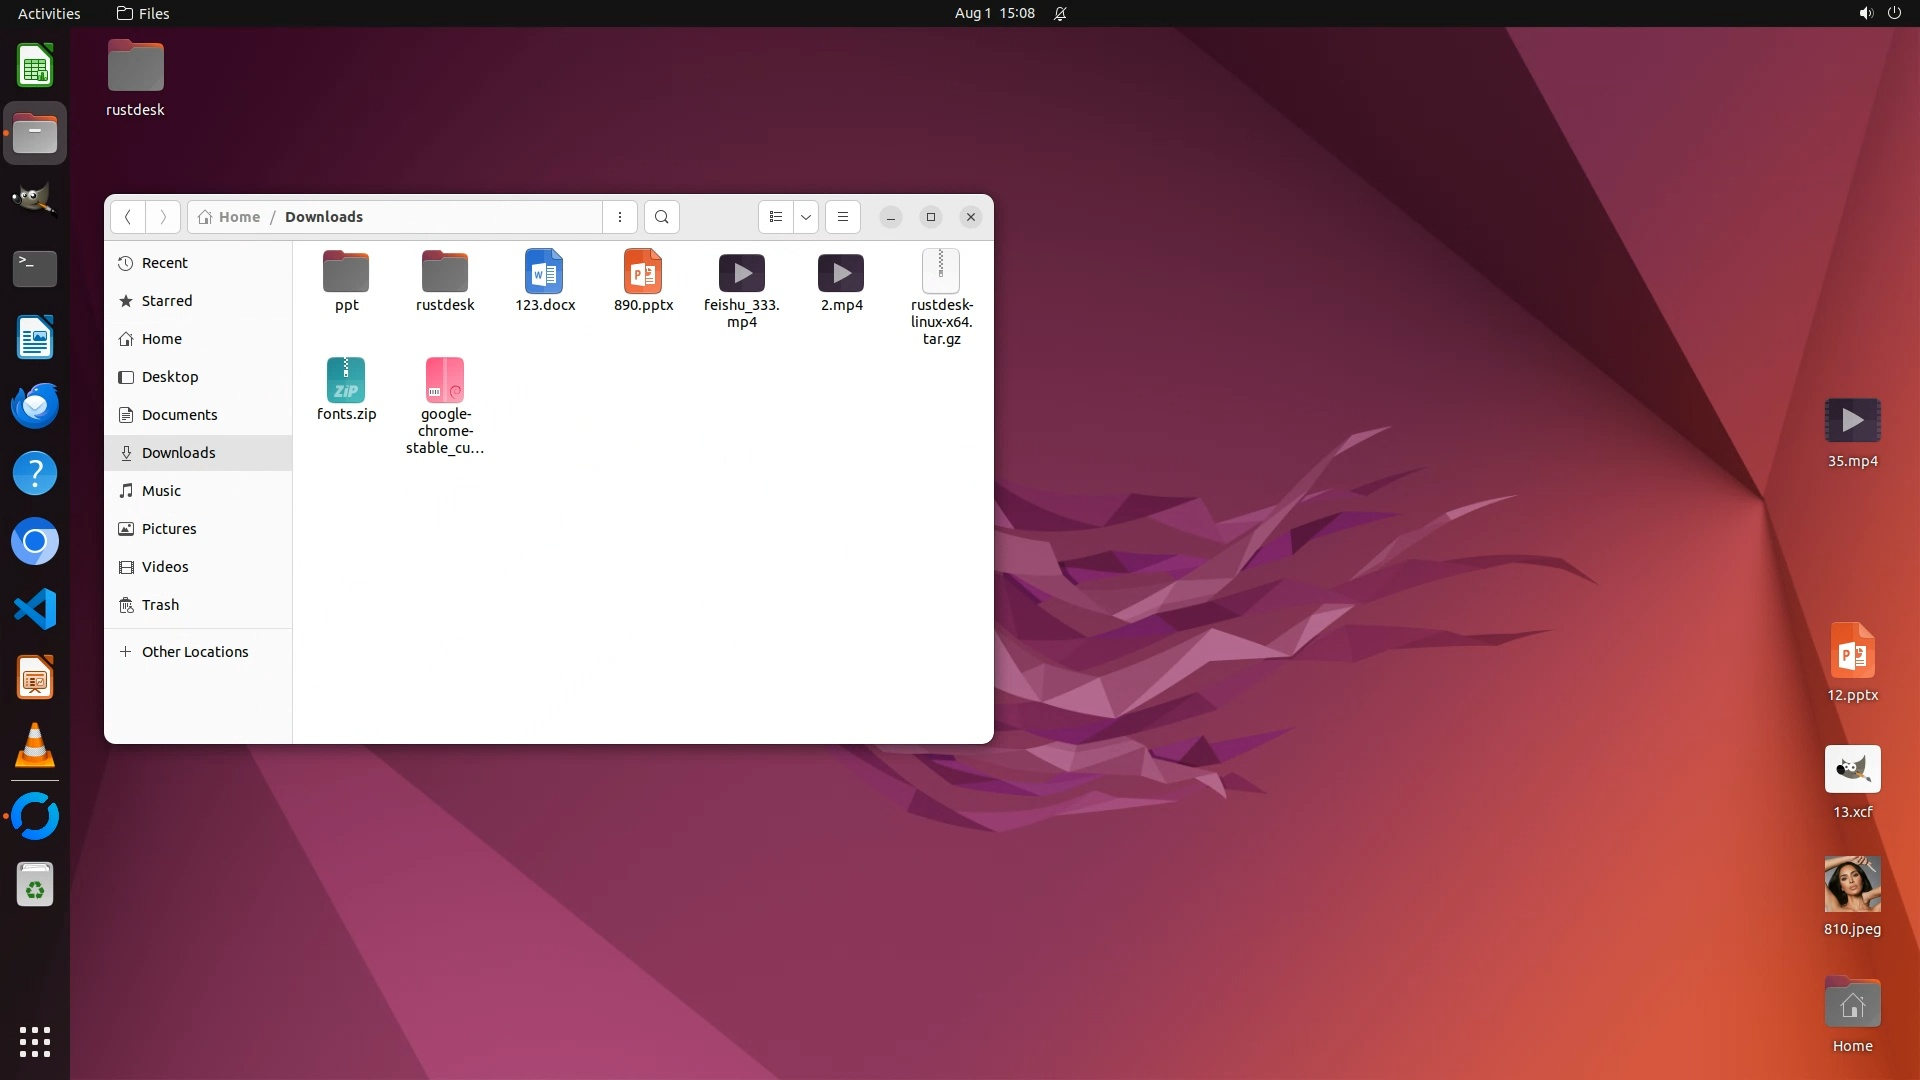Go back with the left arrow
The width and height of the screenshot is (1920, 1080).
pos(128,217)
